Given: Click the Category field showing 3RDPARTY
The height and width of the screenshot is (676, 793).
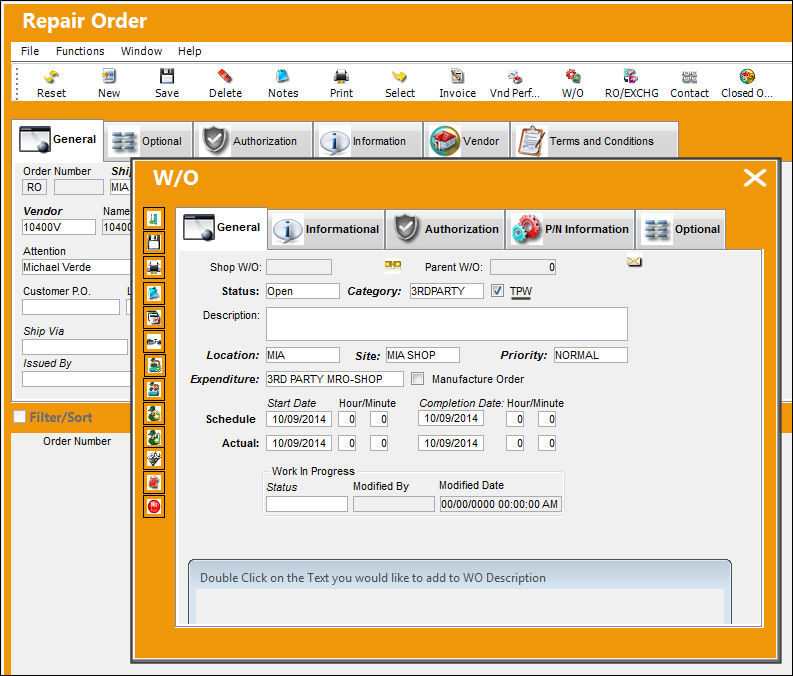Looking at the screenshot, I should point(446,291).
